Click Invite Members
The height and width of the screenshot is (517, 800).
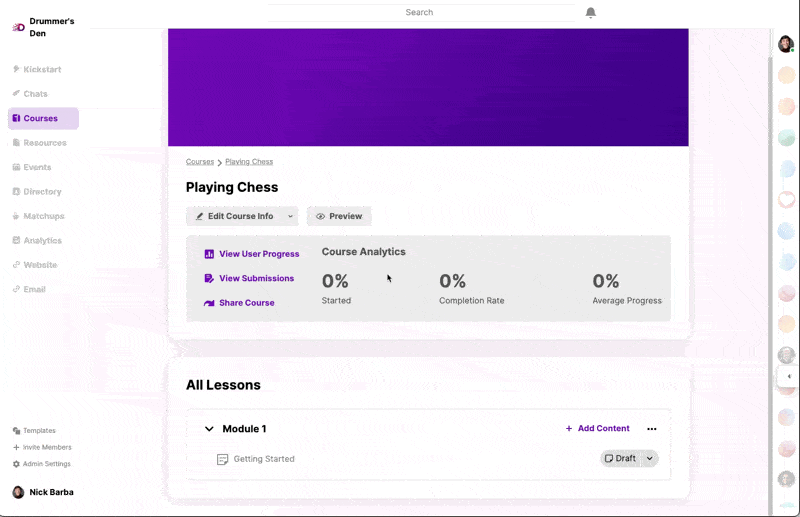click(x=42, y=448)
